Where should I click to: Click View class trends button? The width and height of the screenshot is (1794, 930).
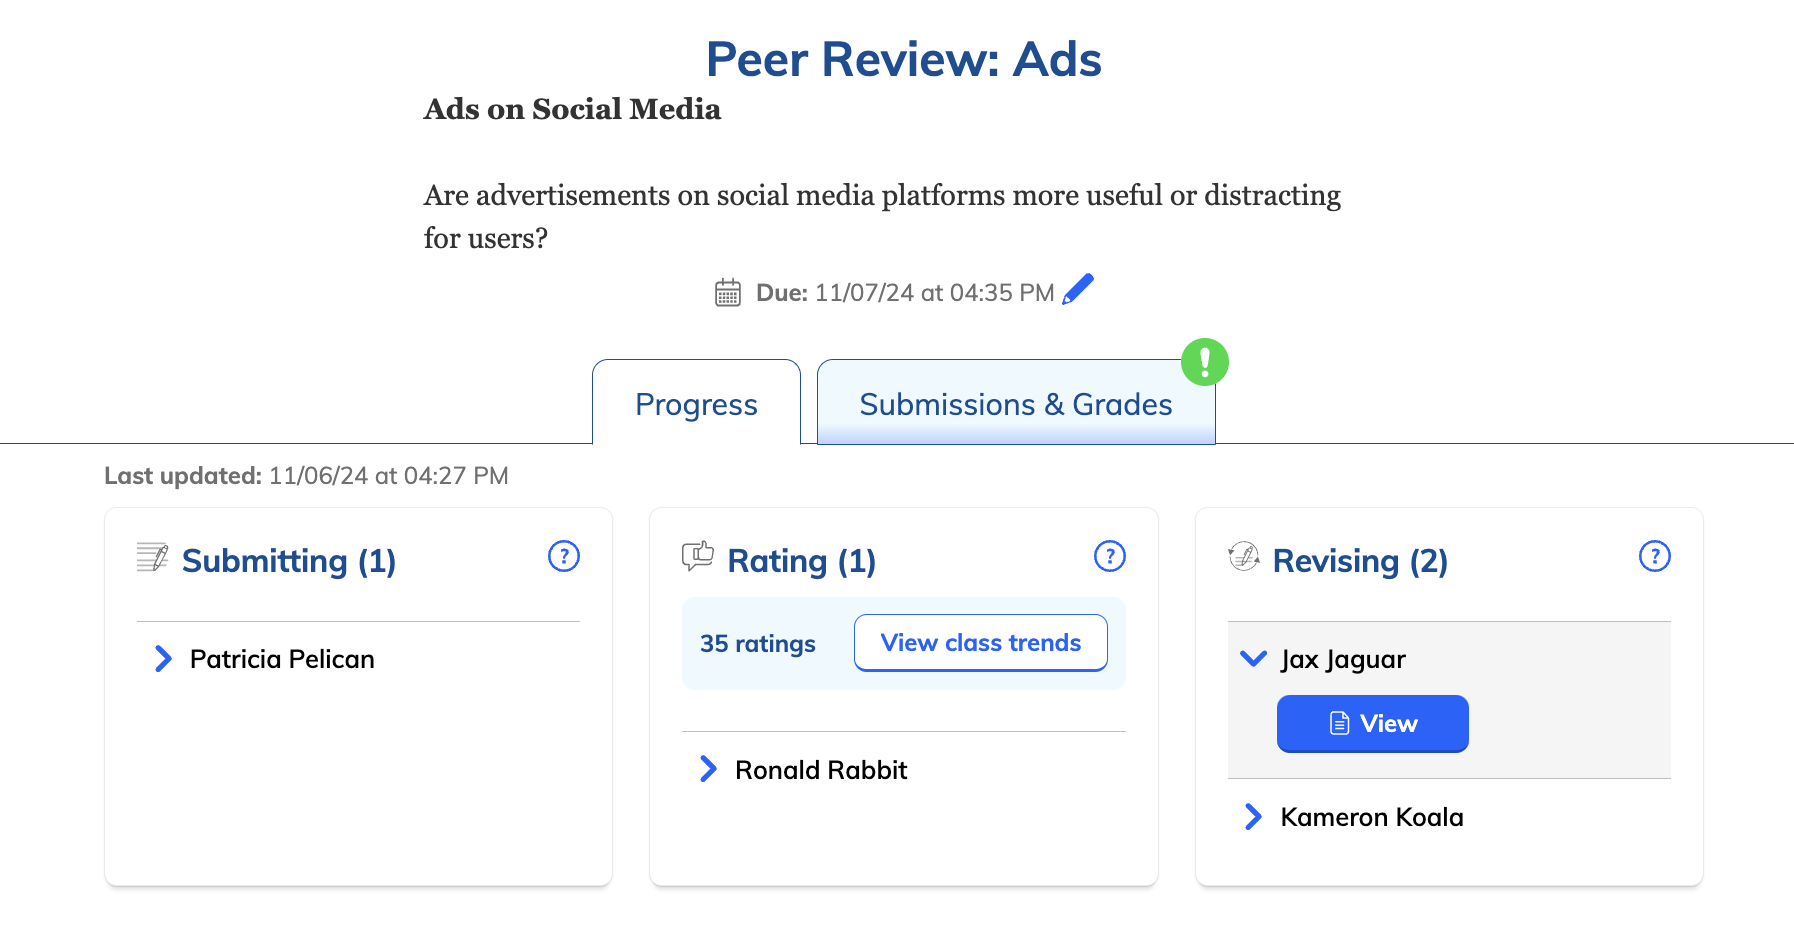tap(980, 643)
